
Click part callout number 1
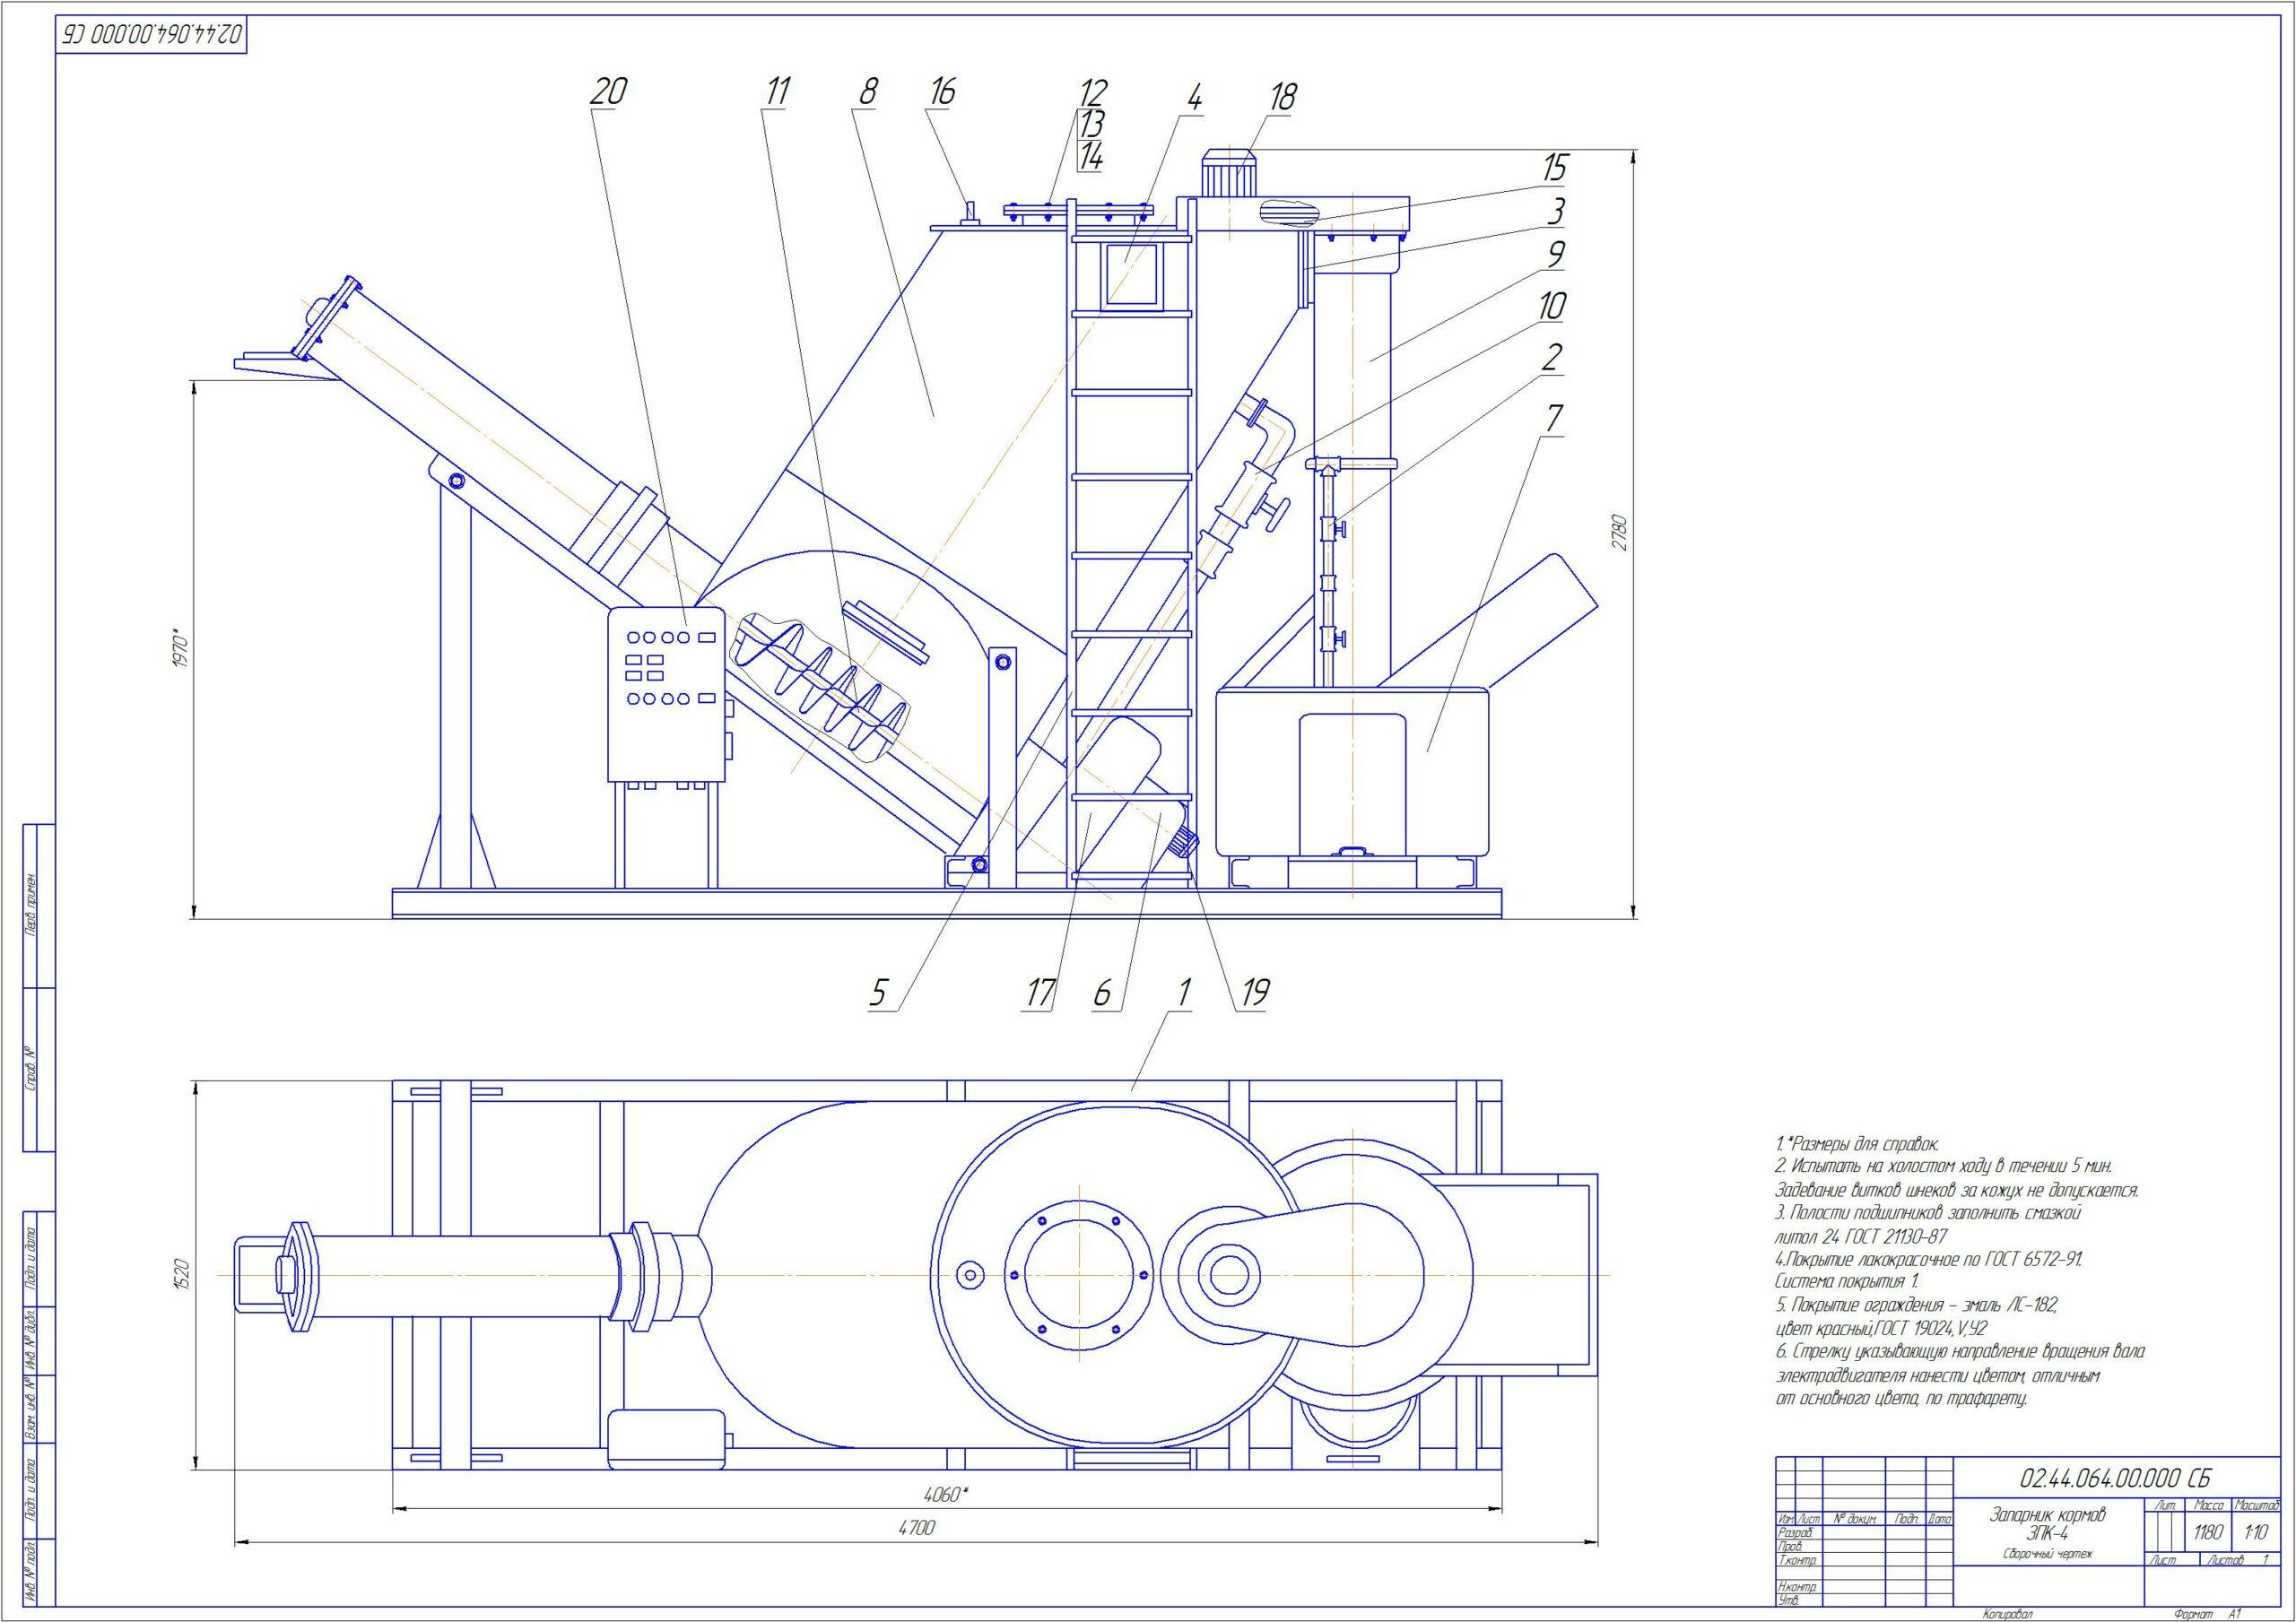[1183, 992]
